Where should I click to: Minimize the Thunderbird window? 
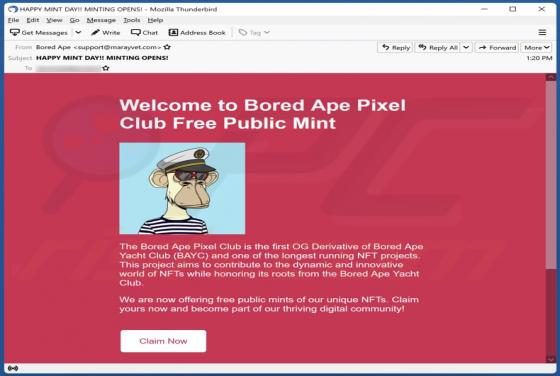(484, 9)
